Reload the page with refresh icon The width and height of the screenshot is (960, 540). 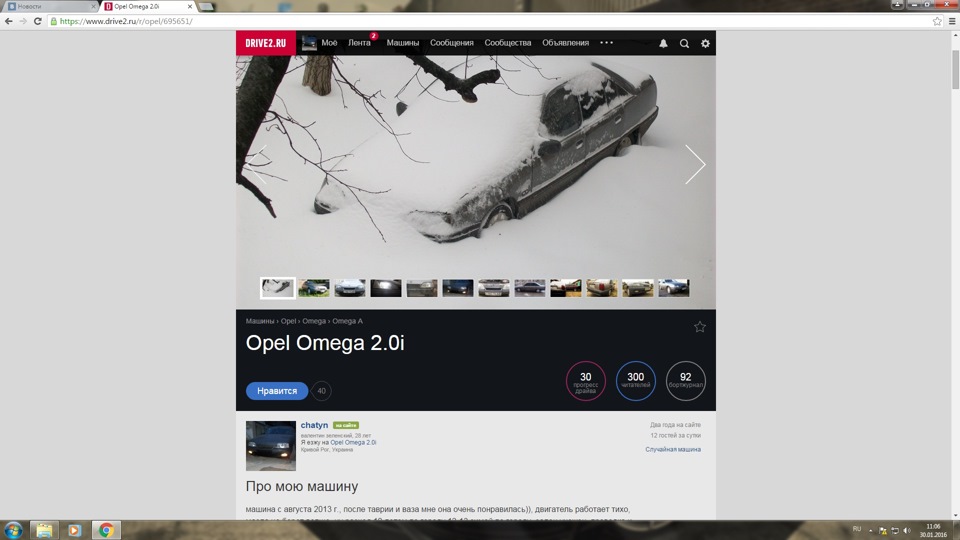point(37,21)
